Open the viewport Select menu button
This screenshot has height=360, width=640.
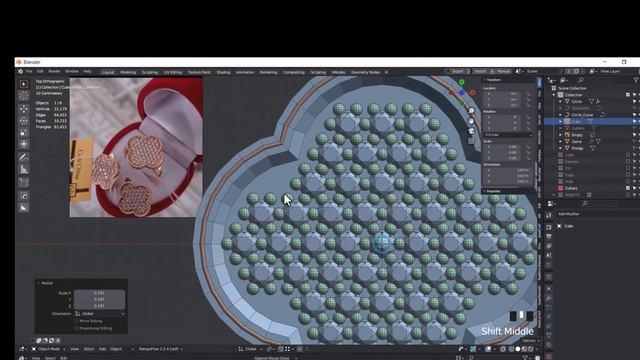point(89,349)
